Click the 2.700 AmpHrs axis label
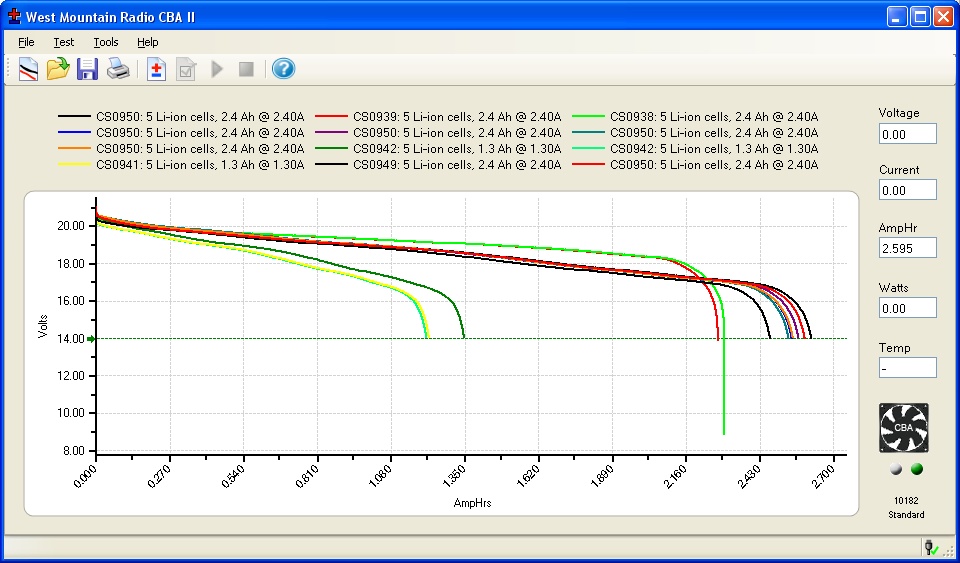960x563 pixels. coord(823,474)
